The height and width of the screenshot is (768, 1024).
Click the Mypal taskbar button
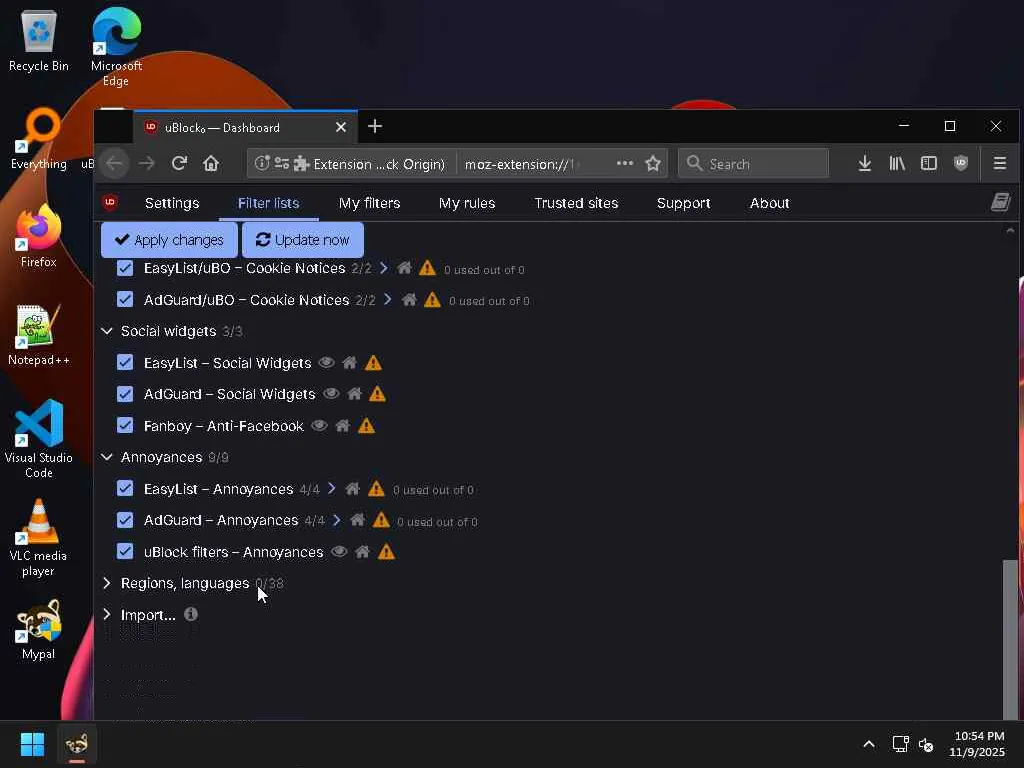77,744
